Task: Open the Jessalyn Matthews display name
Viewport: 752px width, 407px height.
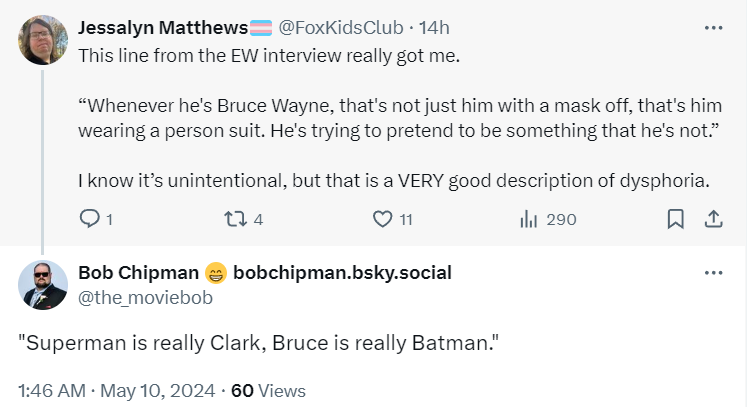Action: pos(163,28)
